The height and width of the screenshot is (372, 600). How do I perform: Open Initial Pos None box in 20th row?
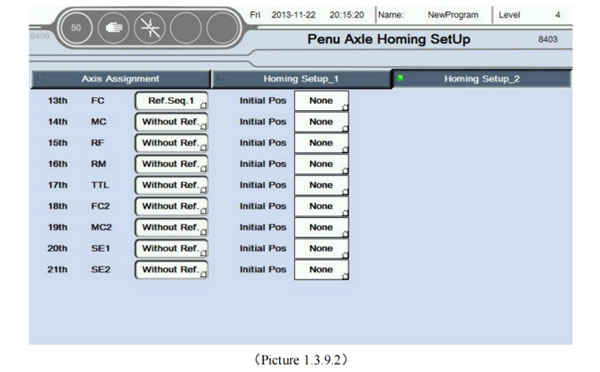coord(321,248)
